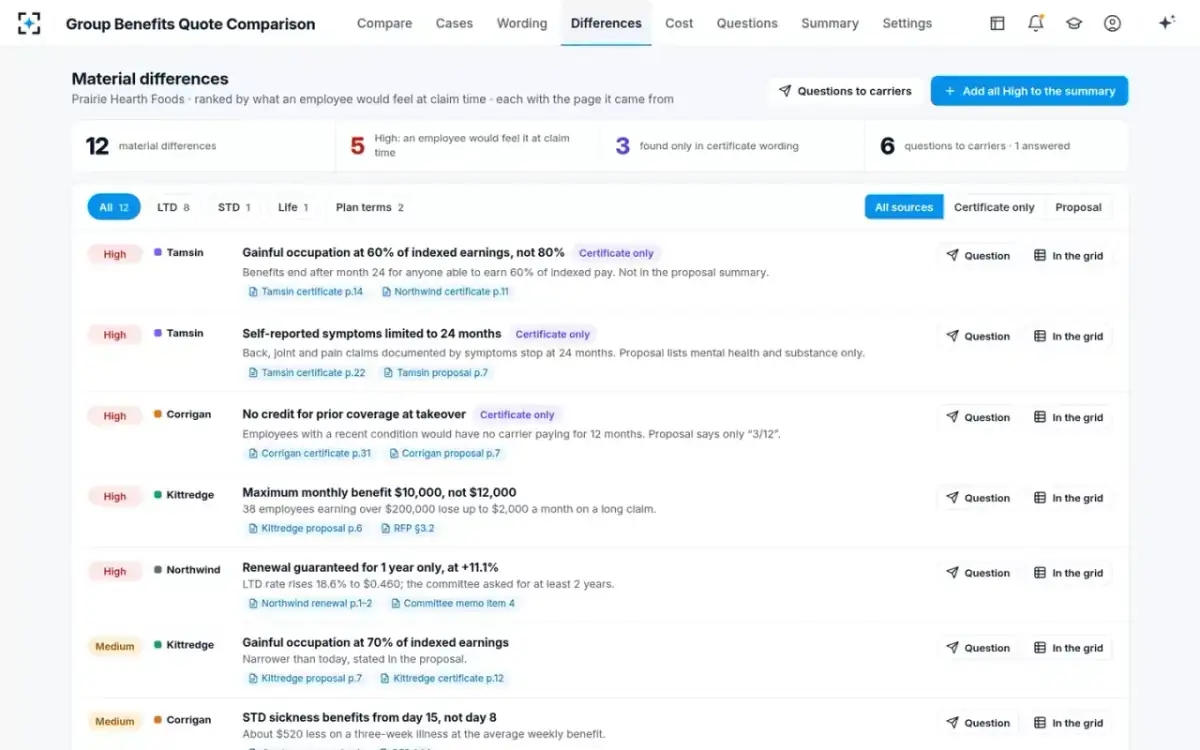Click the app logo icon
1200x750 pixels.
29,23
